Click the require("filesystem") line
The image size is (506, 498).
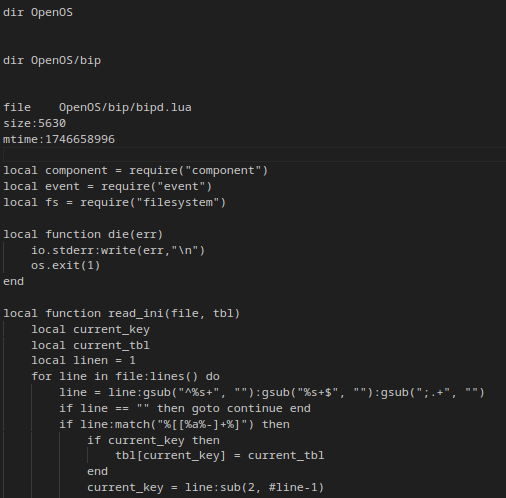(x=115, y=203)
